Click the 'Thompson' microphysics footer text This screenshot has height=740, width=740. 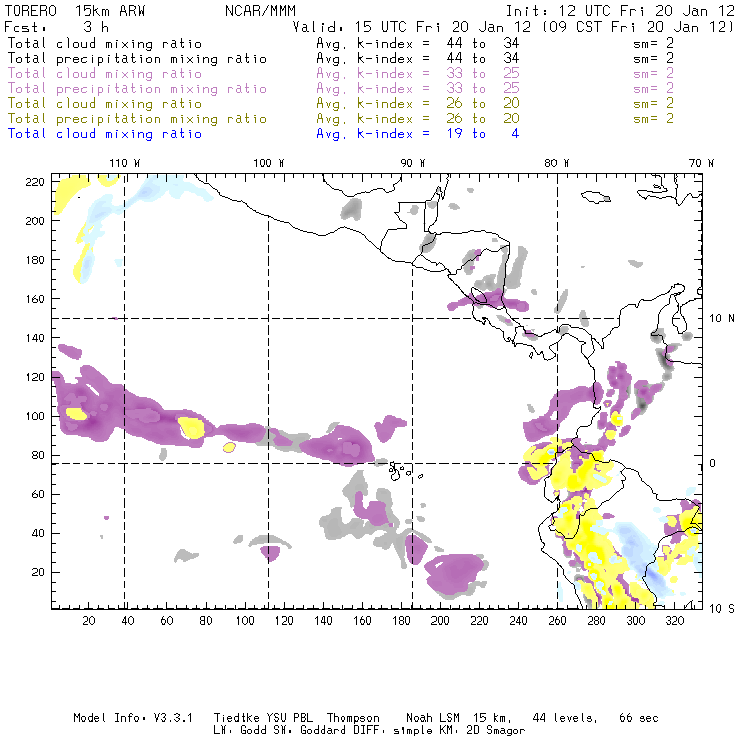point(353,718)
